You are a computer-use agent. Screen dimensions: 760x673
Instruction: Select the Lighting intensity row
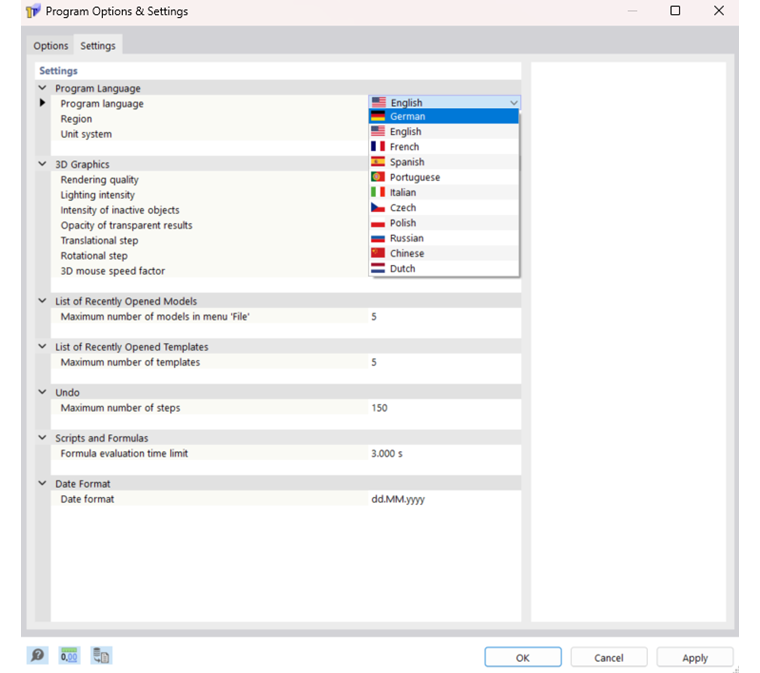pyautogui.click(x=209, y=195)
